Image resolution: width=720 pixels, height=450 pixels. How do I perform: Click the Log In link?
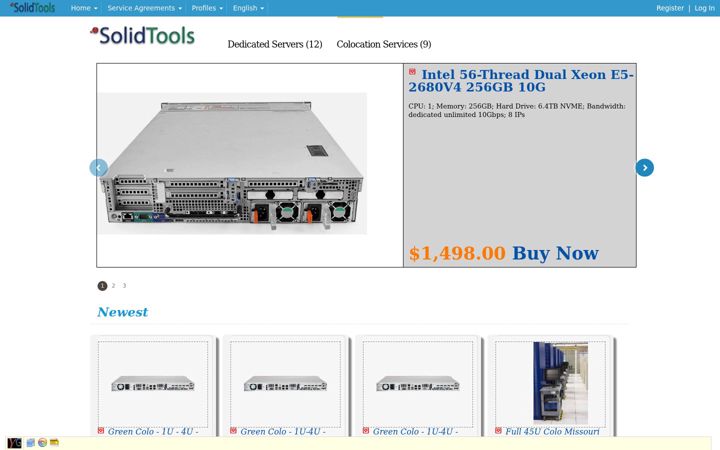[704, 8]
